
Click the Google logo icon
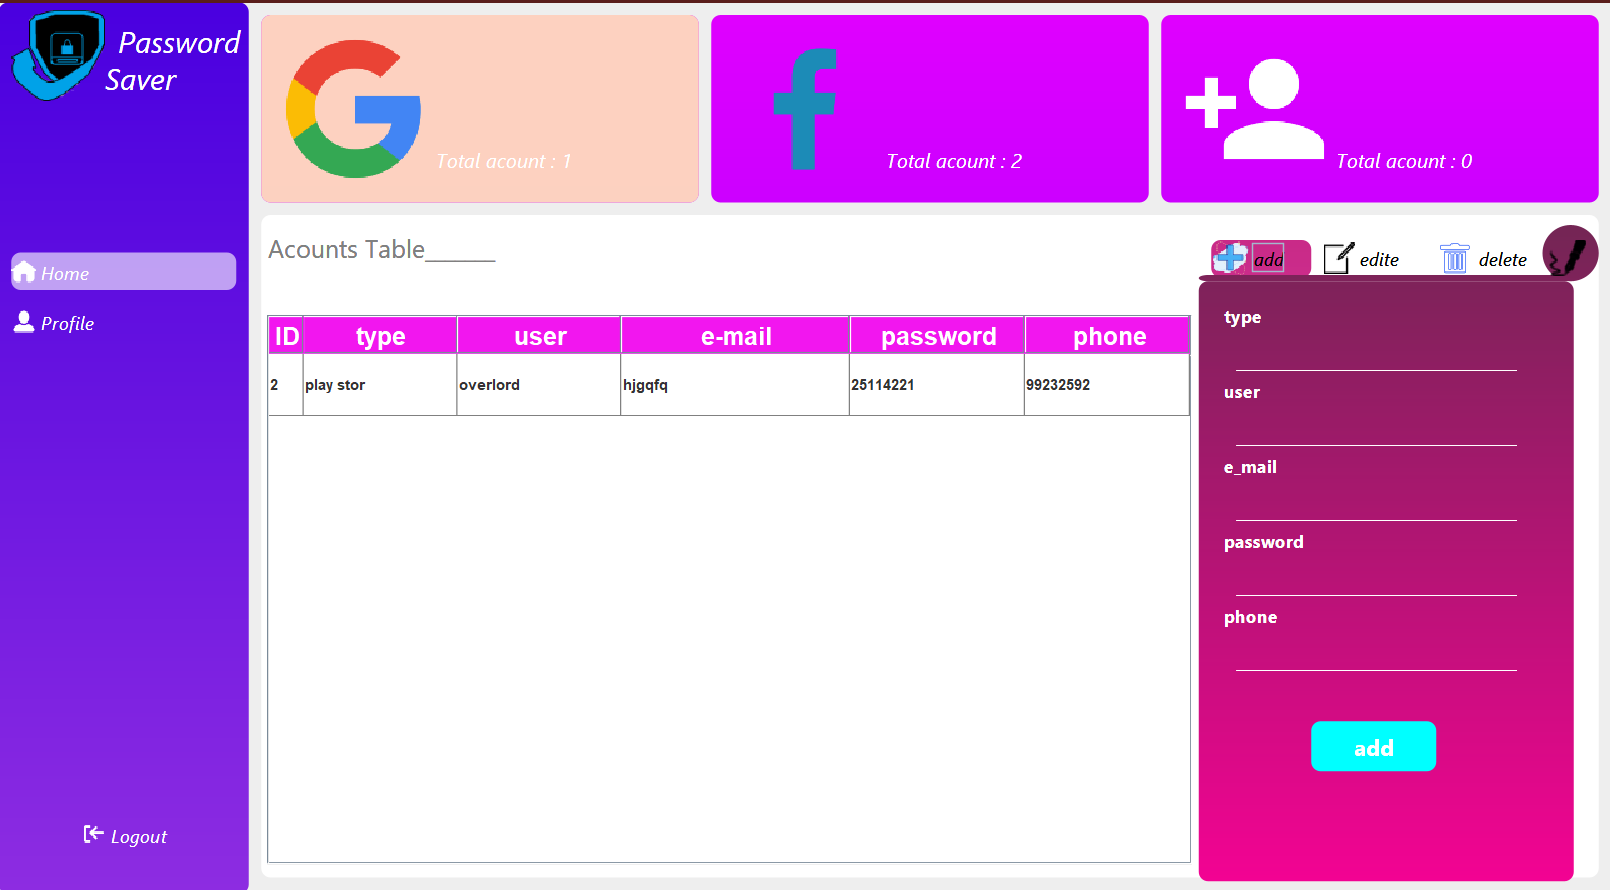coord(353,109)
